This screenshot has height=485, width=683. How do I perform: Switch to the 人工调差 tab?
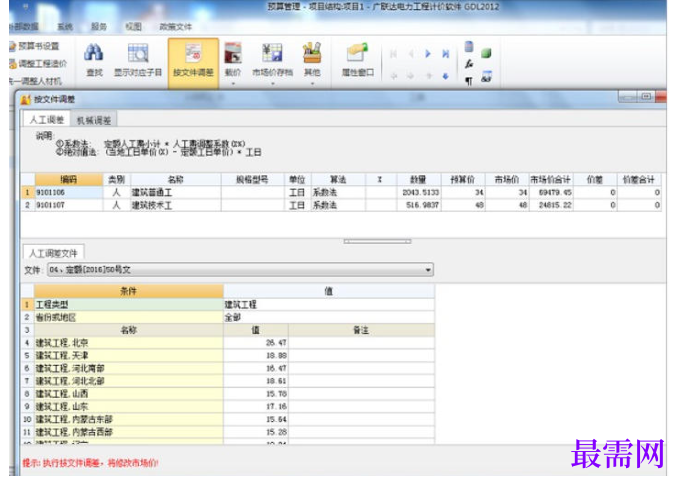click(x=47, y=120)
